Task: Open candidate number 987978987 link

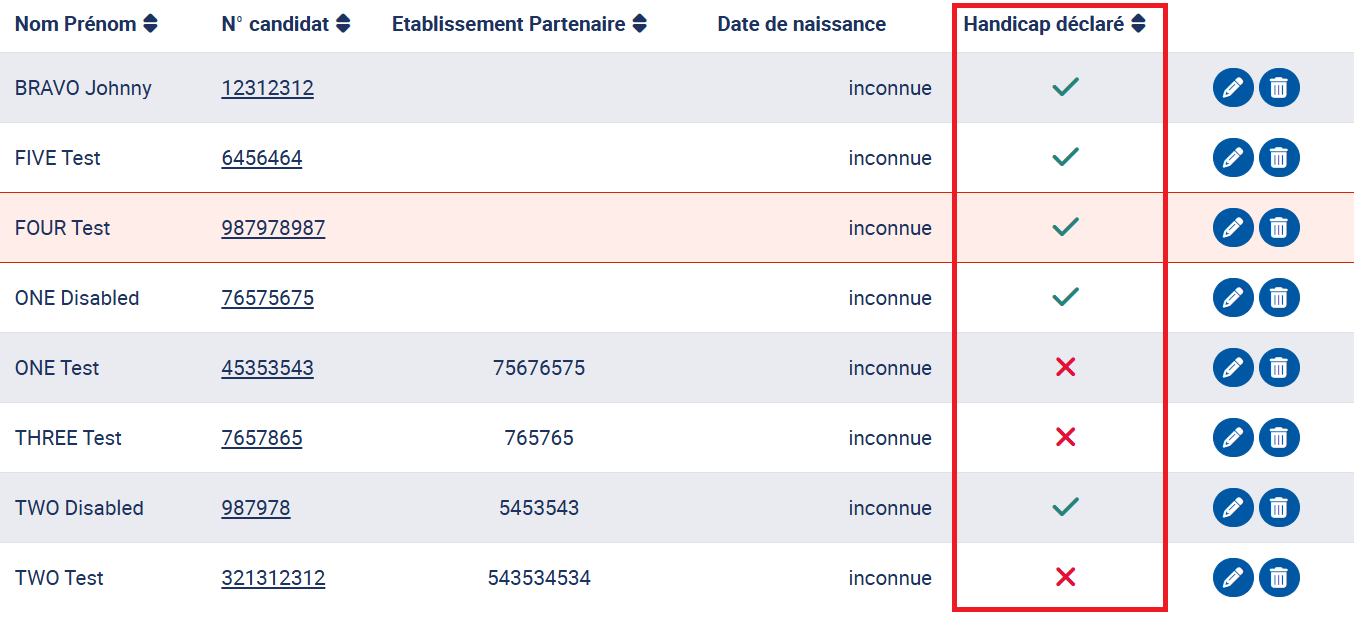Action: (273, 228)
